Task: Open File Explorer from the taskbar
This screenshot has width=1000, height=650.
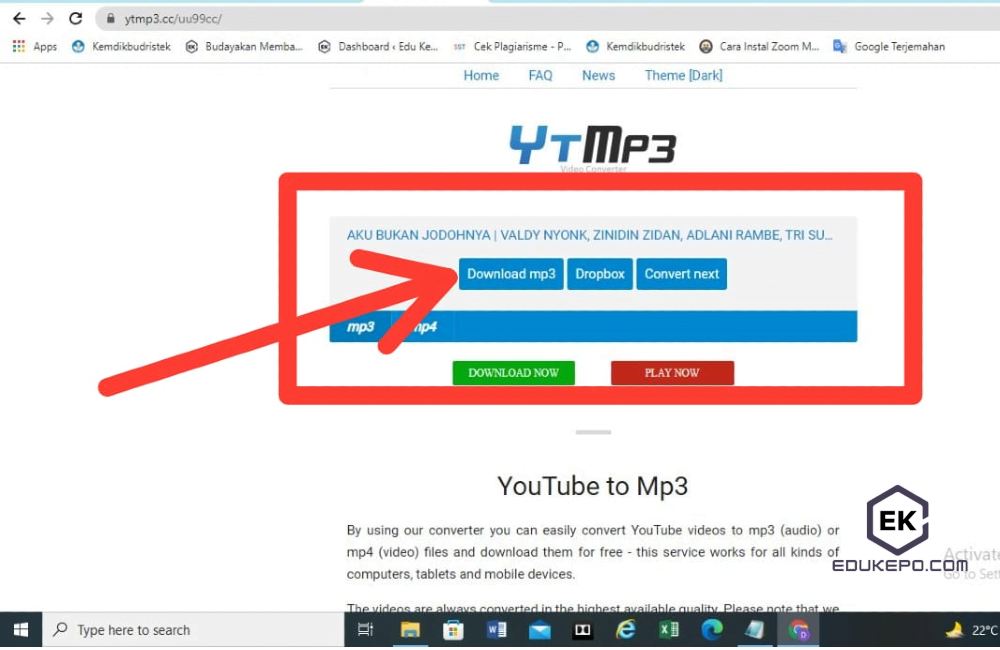Action: (x=410, y=630)
